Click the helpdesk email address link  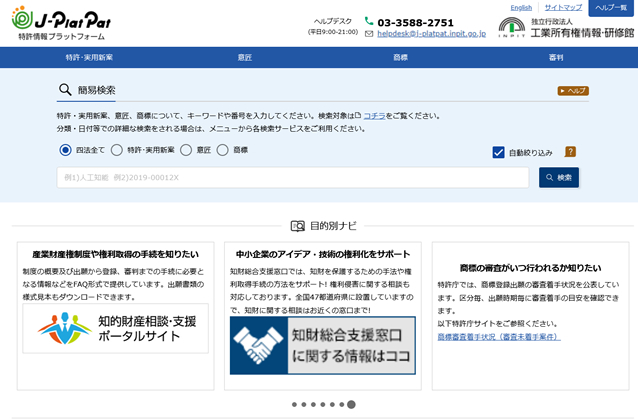(431, 34)
